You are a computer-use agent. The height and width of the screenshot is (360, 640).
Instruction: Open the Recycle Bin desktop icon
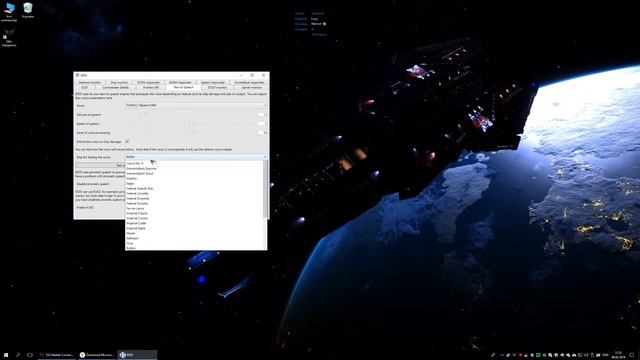pyautogui.click(x=28, y=10)
